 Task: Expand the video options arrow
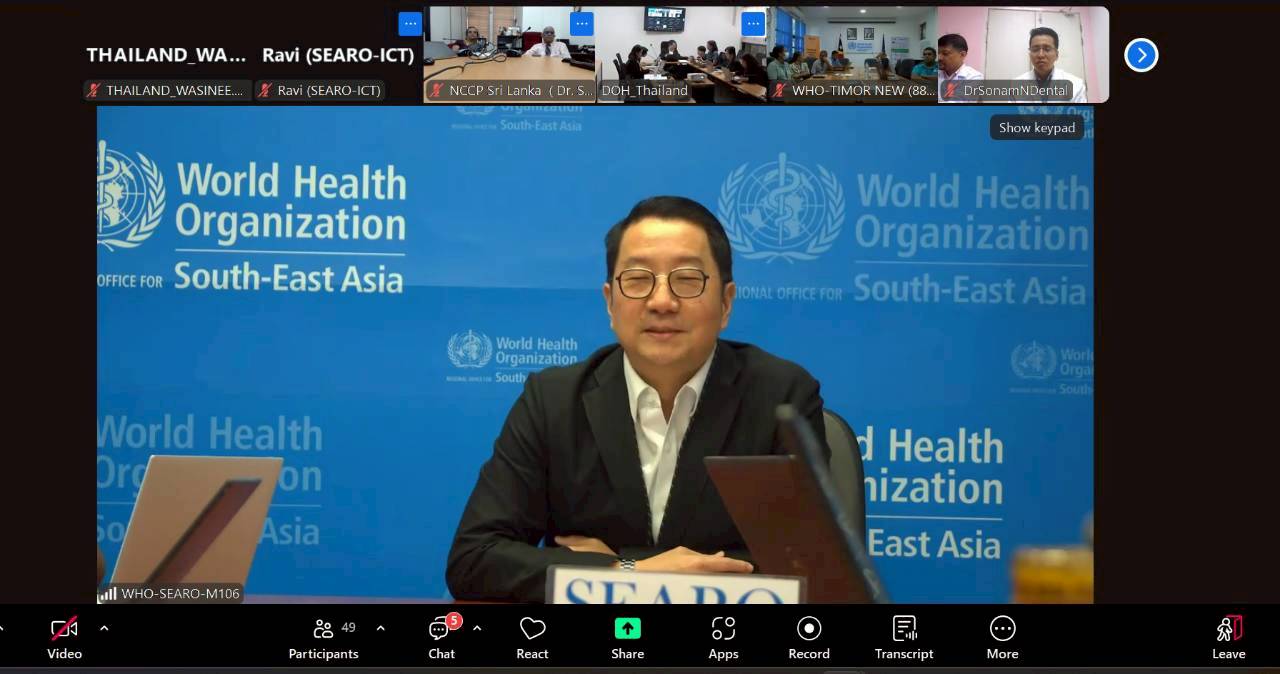tap(104, 628)
